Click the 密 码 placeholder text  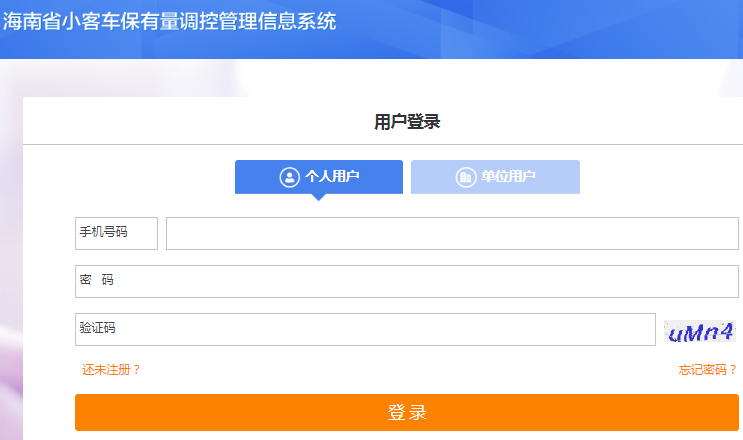tap(97, 281)
